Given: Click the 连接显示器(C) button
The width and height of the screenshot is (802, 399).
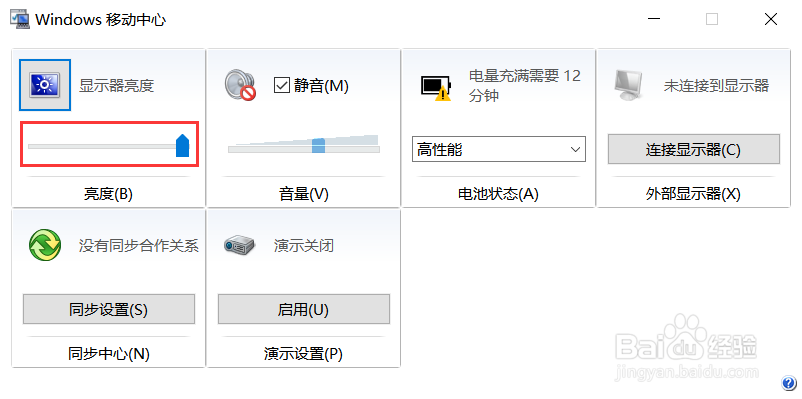Looking at the screenshot, I should click(x=694, y=149).
